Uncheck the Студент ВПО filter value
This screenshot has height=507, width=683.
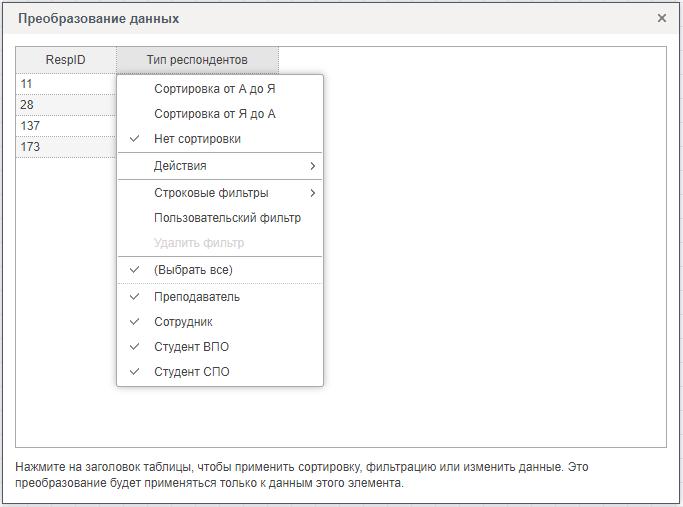click(x=191, y=347)
